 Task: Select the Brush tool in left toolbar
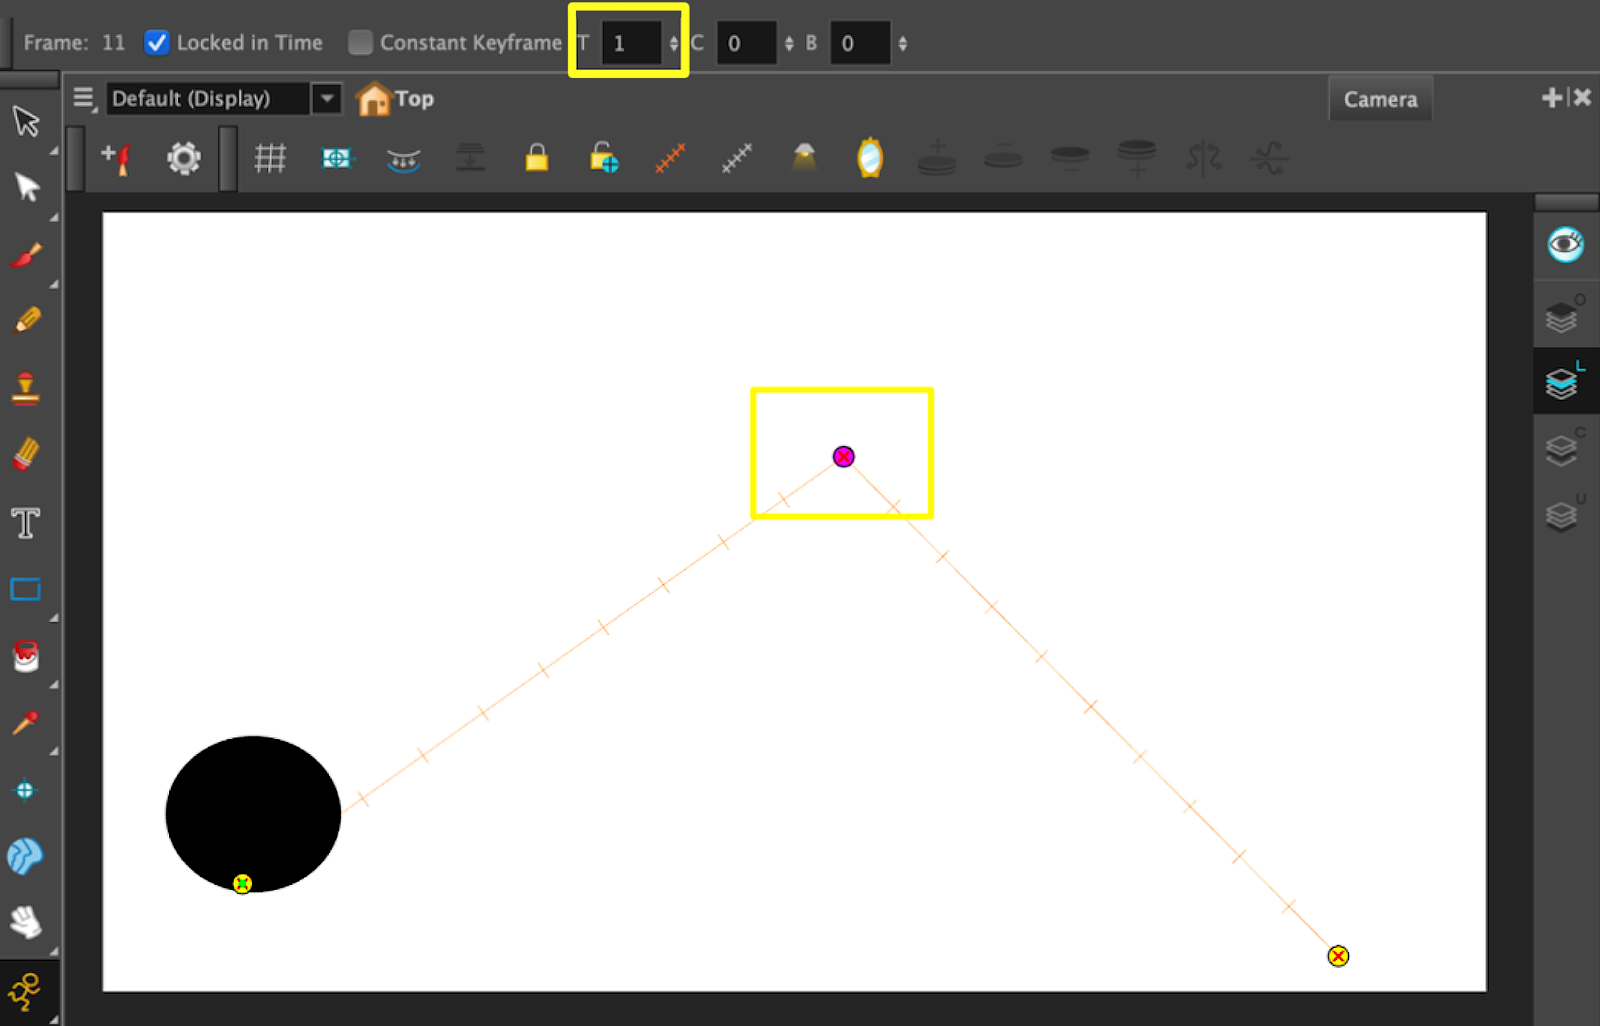[26, 255]
